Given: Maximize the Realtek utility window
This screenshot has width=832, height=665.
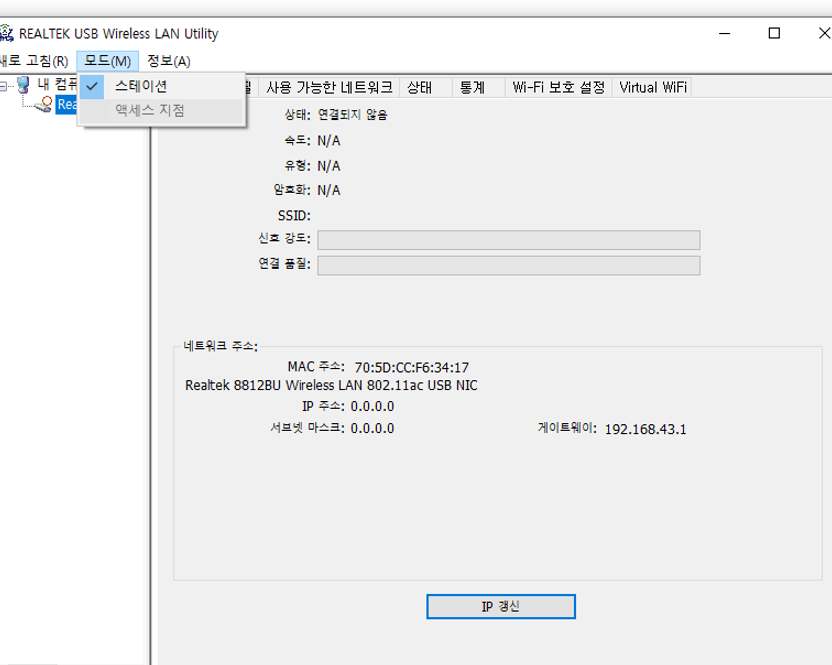Looking at the screenshot, I should coord(774,33).
